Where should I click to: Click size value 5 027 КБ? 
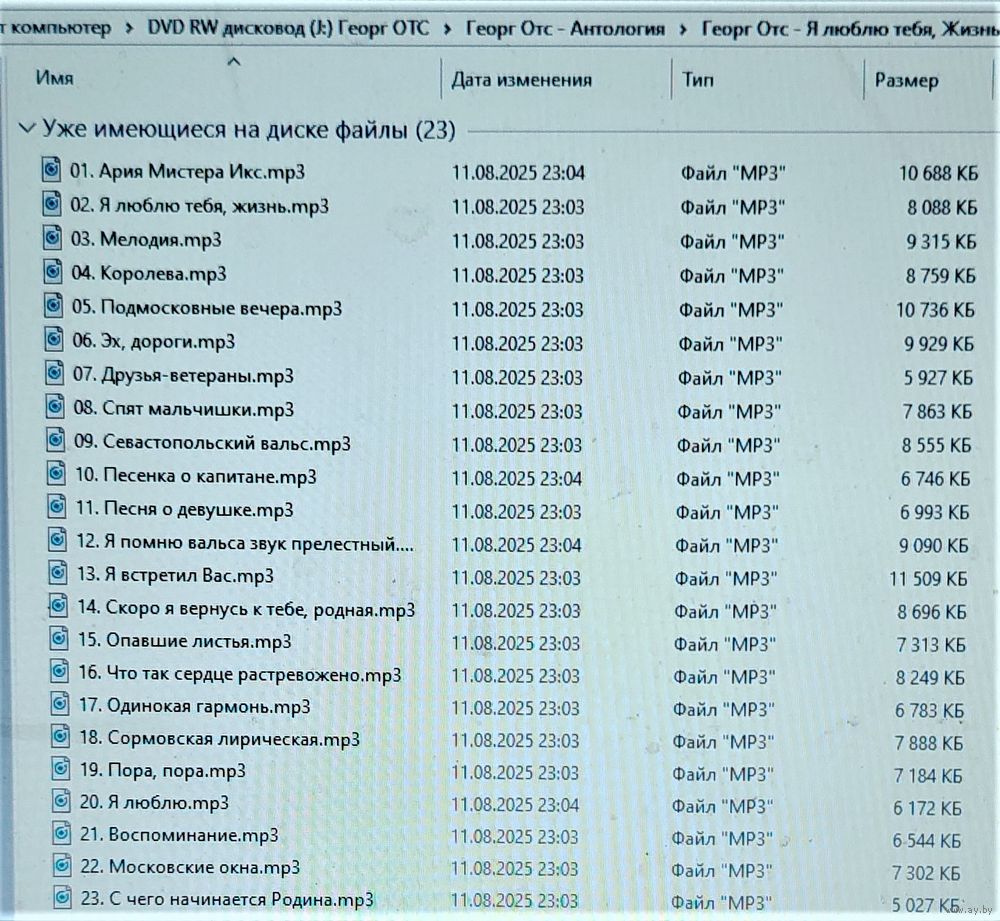925,905
